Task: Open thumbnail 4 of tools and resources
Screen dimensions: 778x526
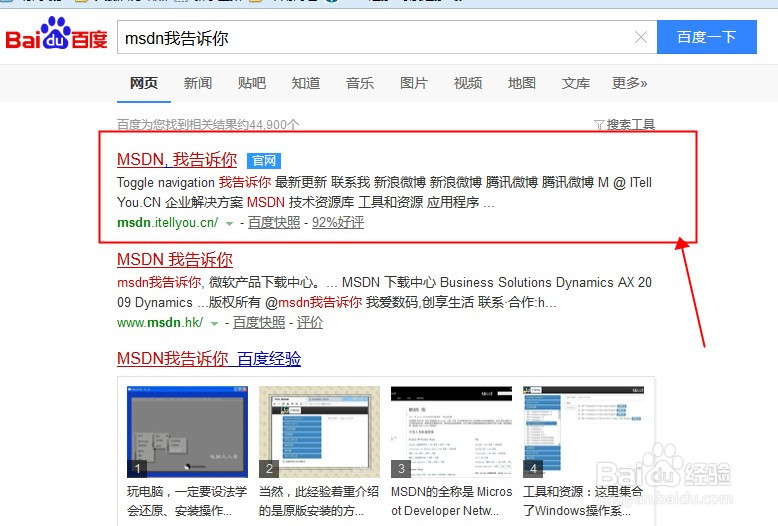Action: coord(584,432)
